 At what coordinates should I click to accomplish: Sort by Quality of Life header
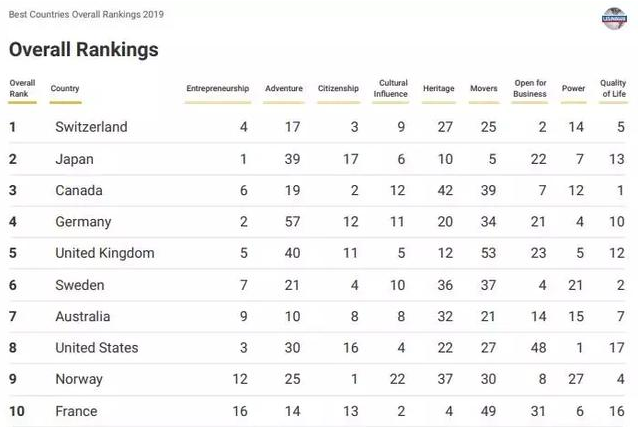point(612,89)
